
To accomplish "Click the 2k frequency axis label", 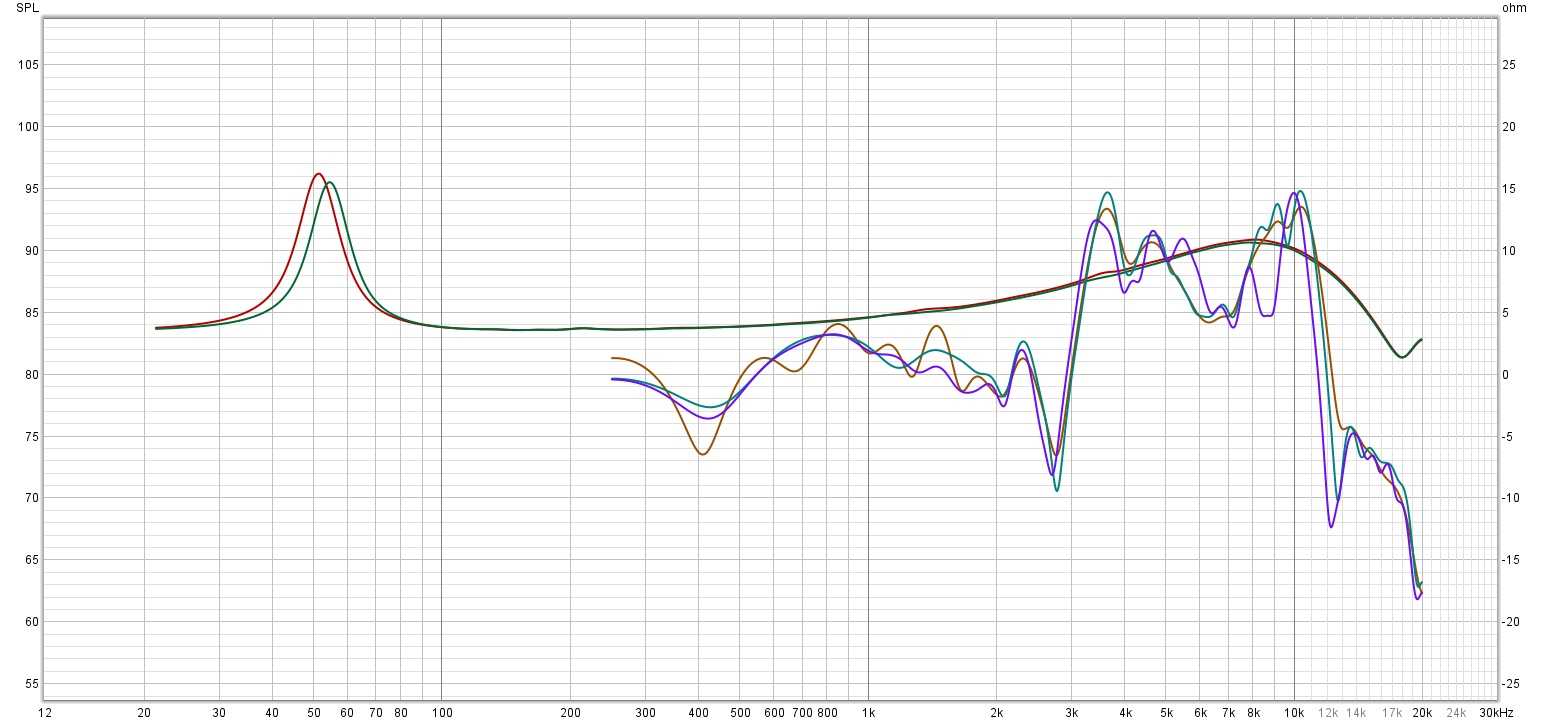I will click(996, 713).
